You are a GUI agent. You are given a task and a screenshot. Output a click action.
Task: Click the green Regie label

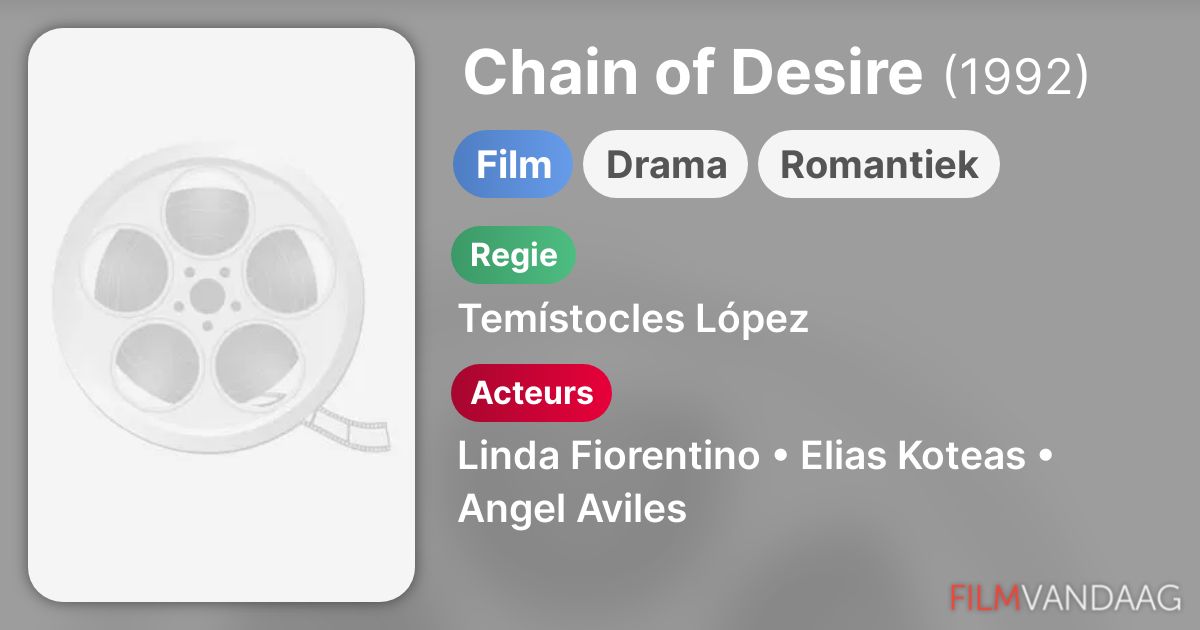tap(514, 255)
